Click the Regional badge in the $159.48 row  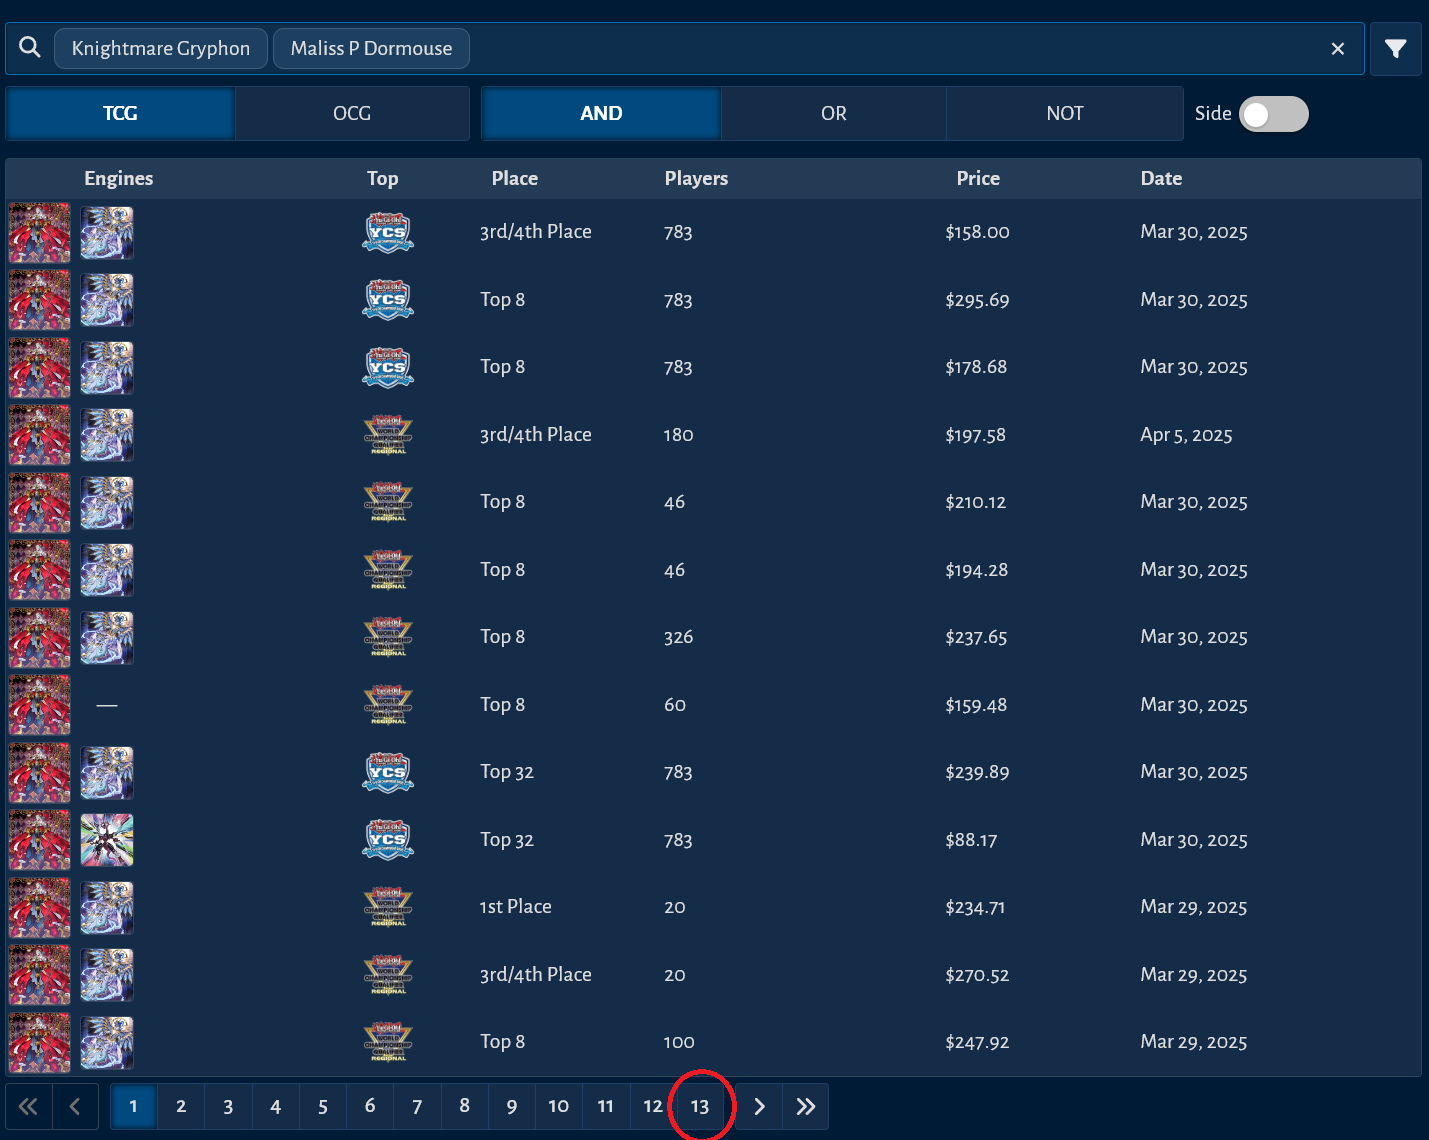click(388, 704)
